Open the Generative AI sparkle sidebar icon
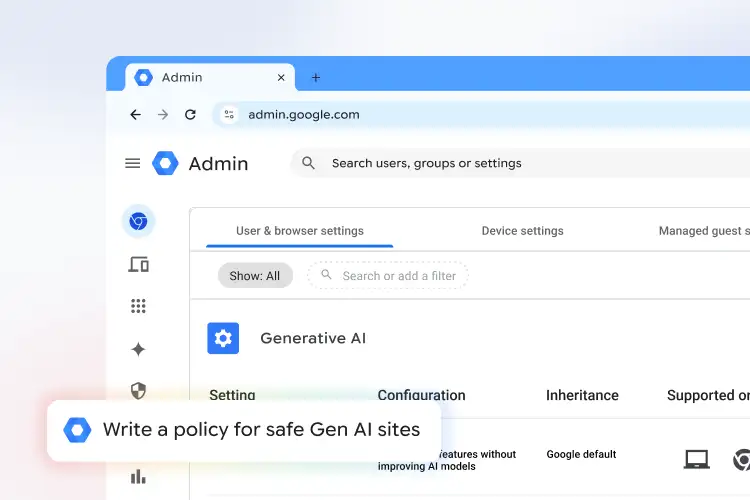 coord(138,349)
